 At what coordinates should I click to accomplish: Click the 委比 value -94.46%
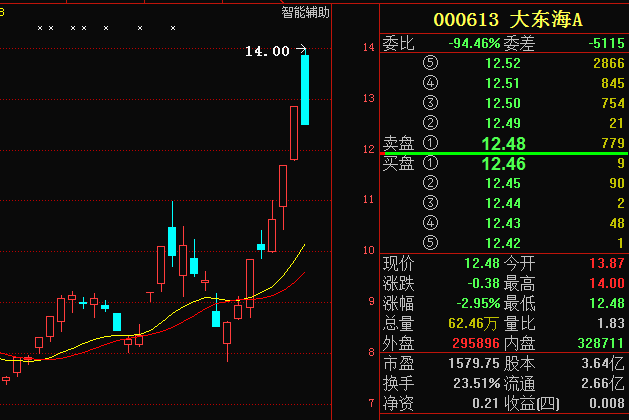(x=474, y=43)
